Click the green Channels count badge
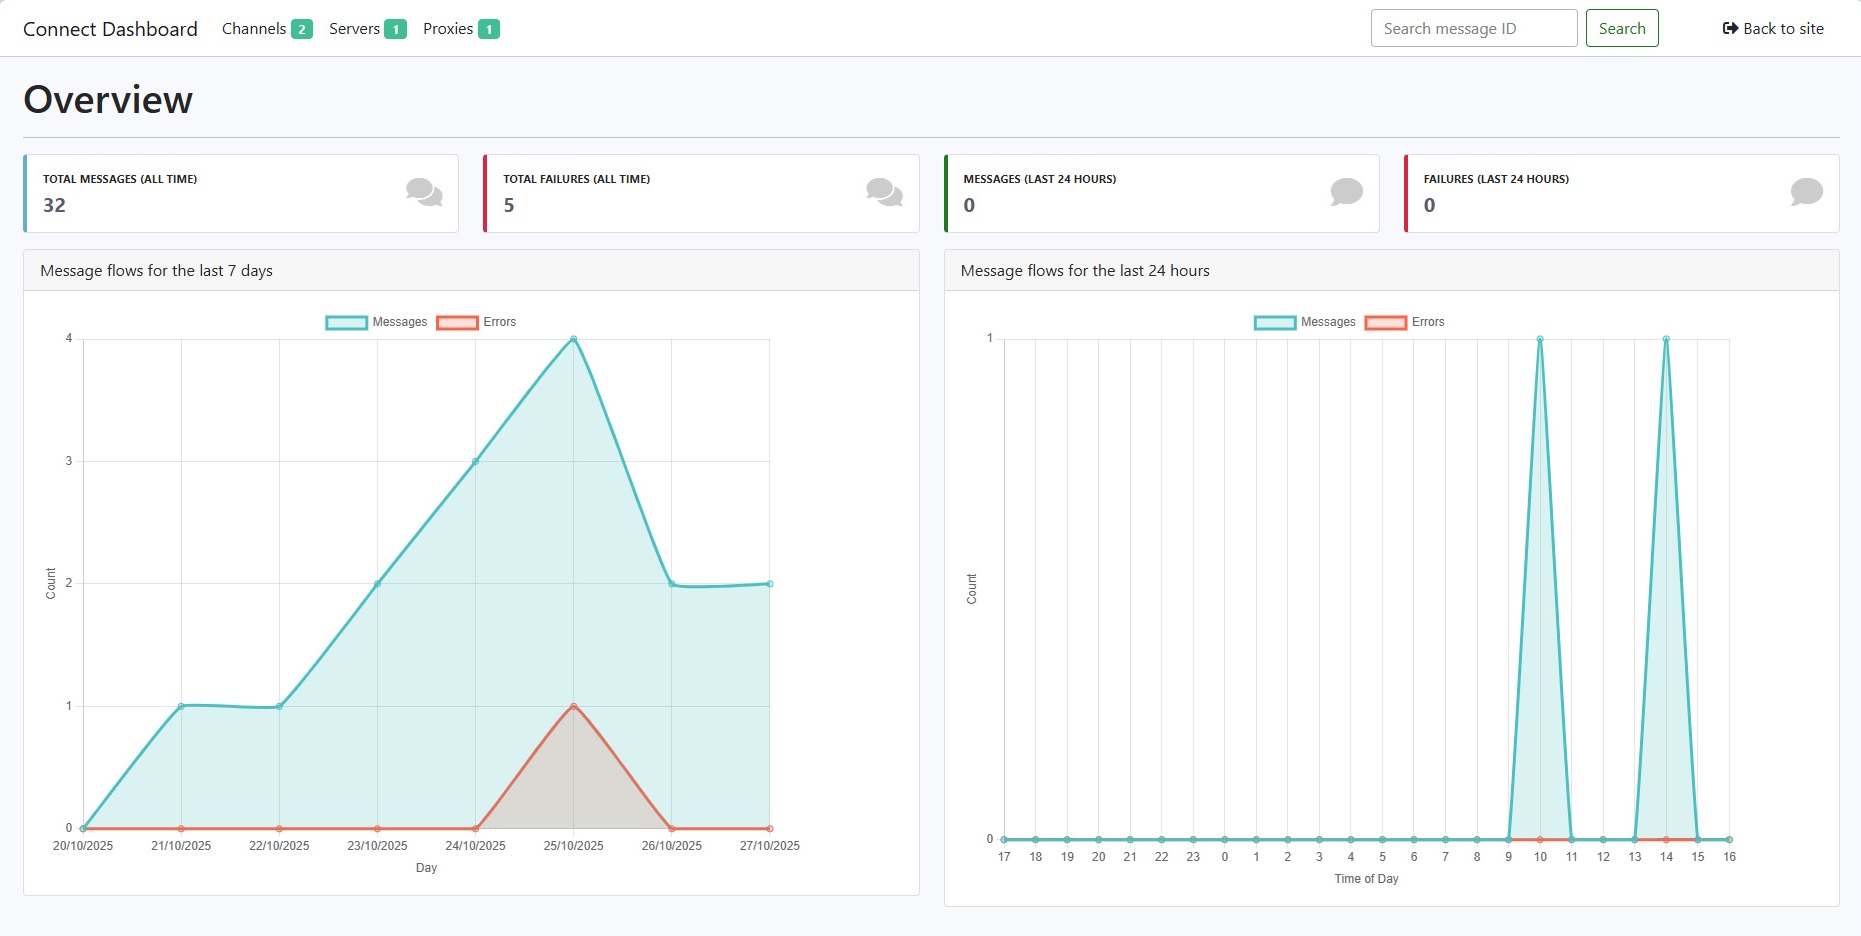 [x=302, y=29]
